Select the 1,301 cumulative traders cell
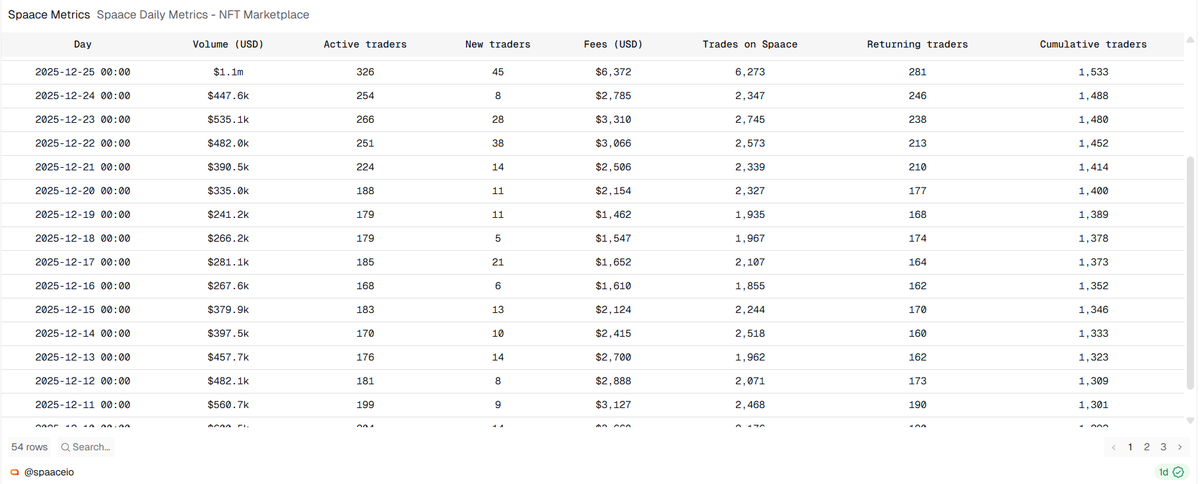 1093,405
